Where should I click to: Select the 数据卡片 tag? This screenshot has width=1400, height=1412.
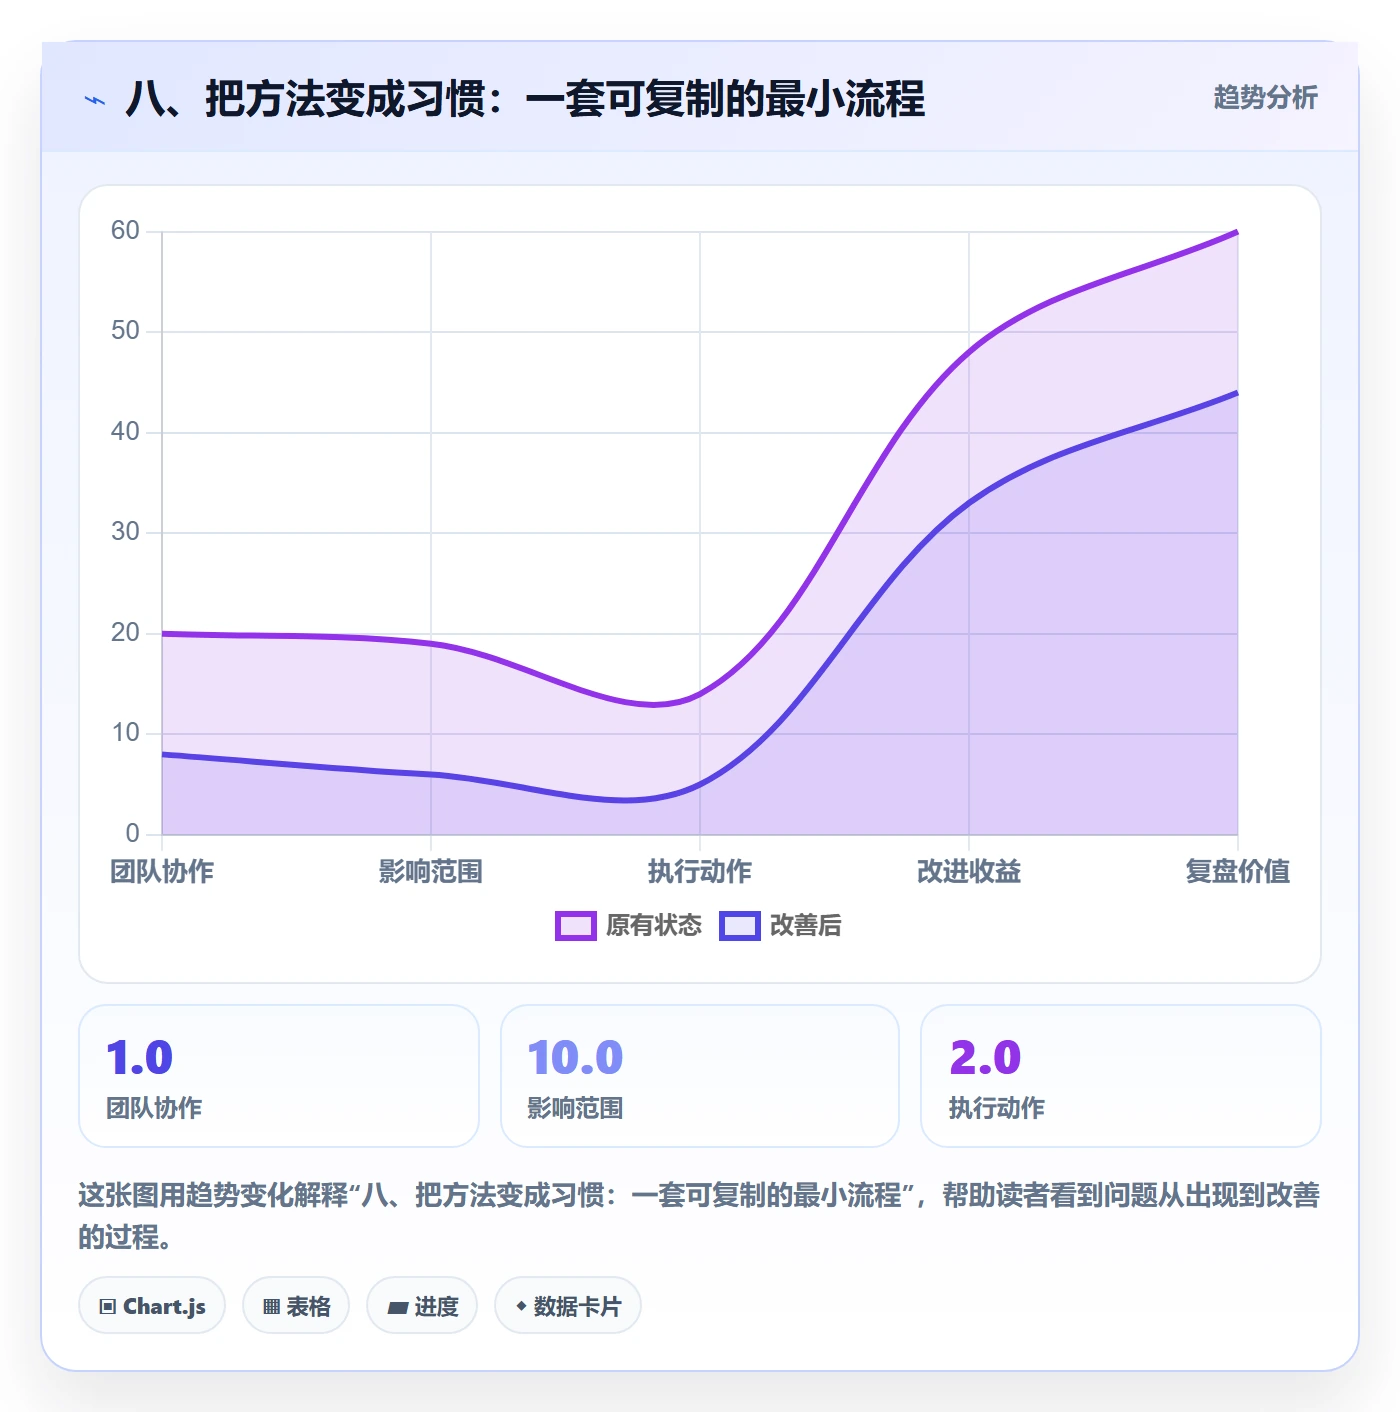click(x=568, y=1306)
